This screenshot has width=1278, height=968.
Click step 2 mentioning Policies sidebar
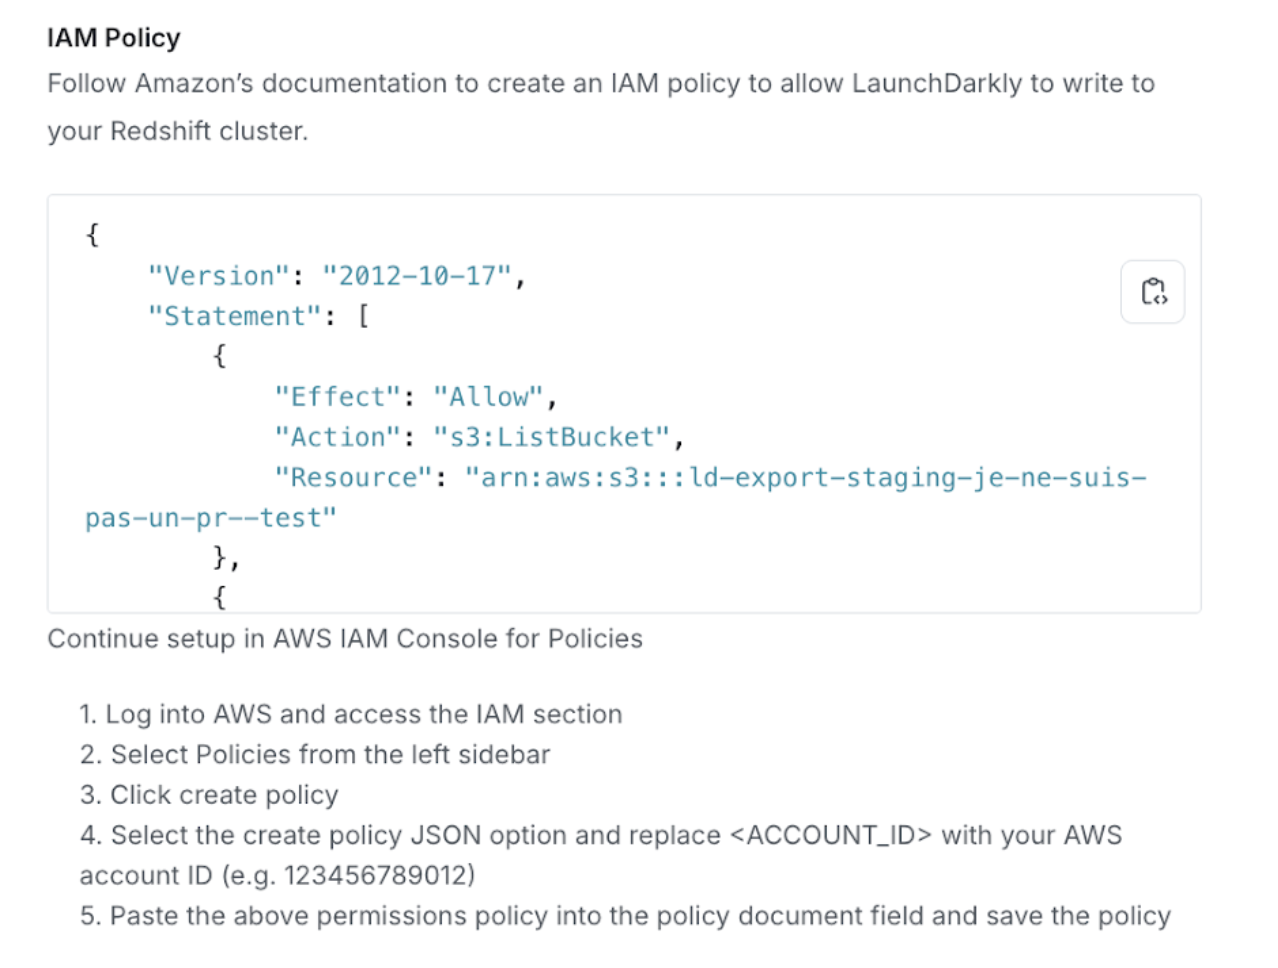315,754
